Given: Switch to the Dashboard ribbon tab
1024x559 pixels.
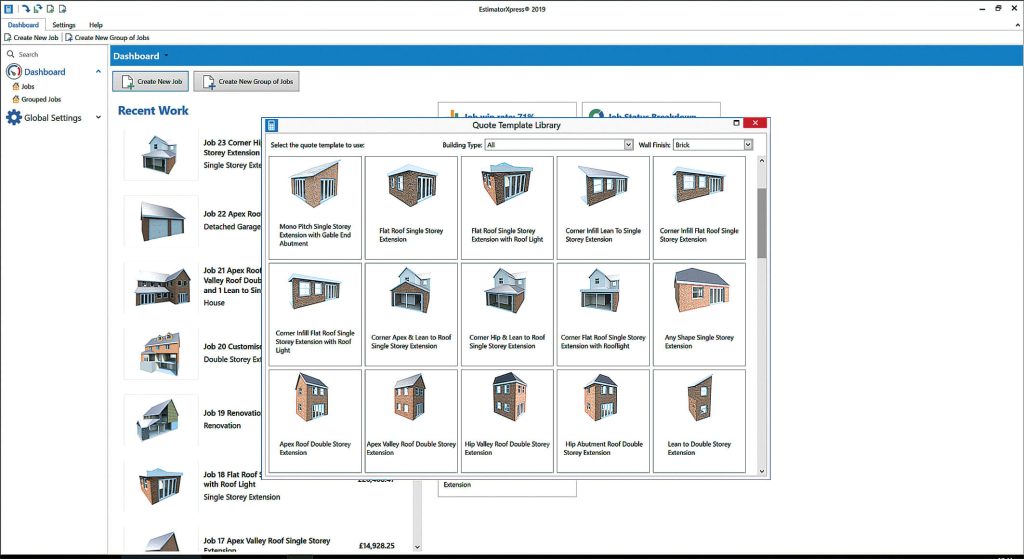Looking at the screenshot, I should pos(24,25).
